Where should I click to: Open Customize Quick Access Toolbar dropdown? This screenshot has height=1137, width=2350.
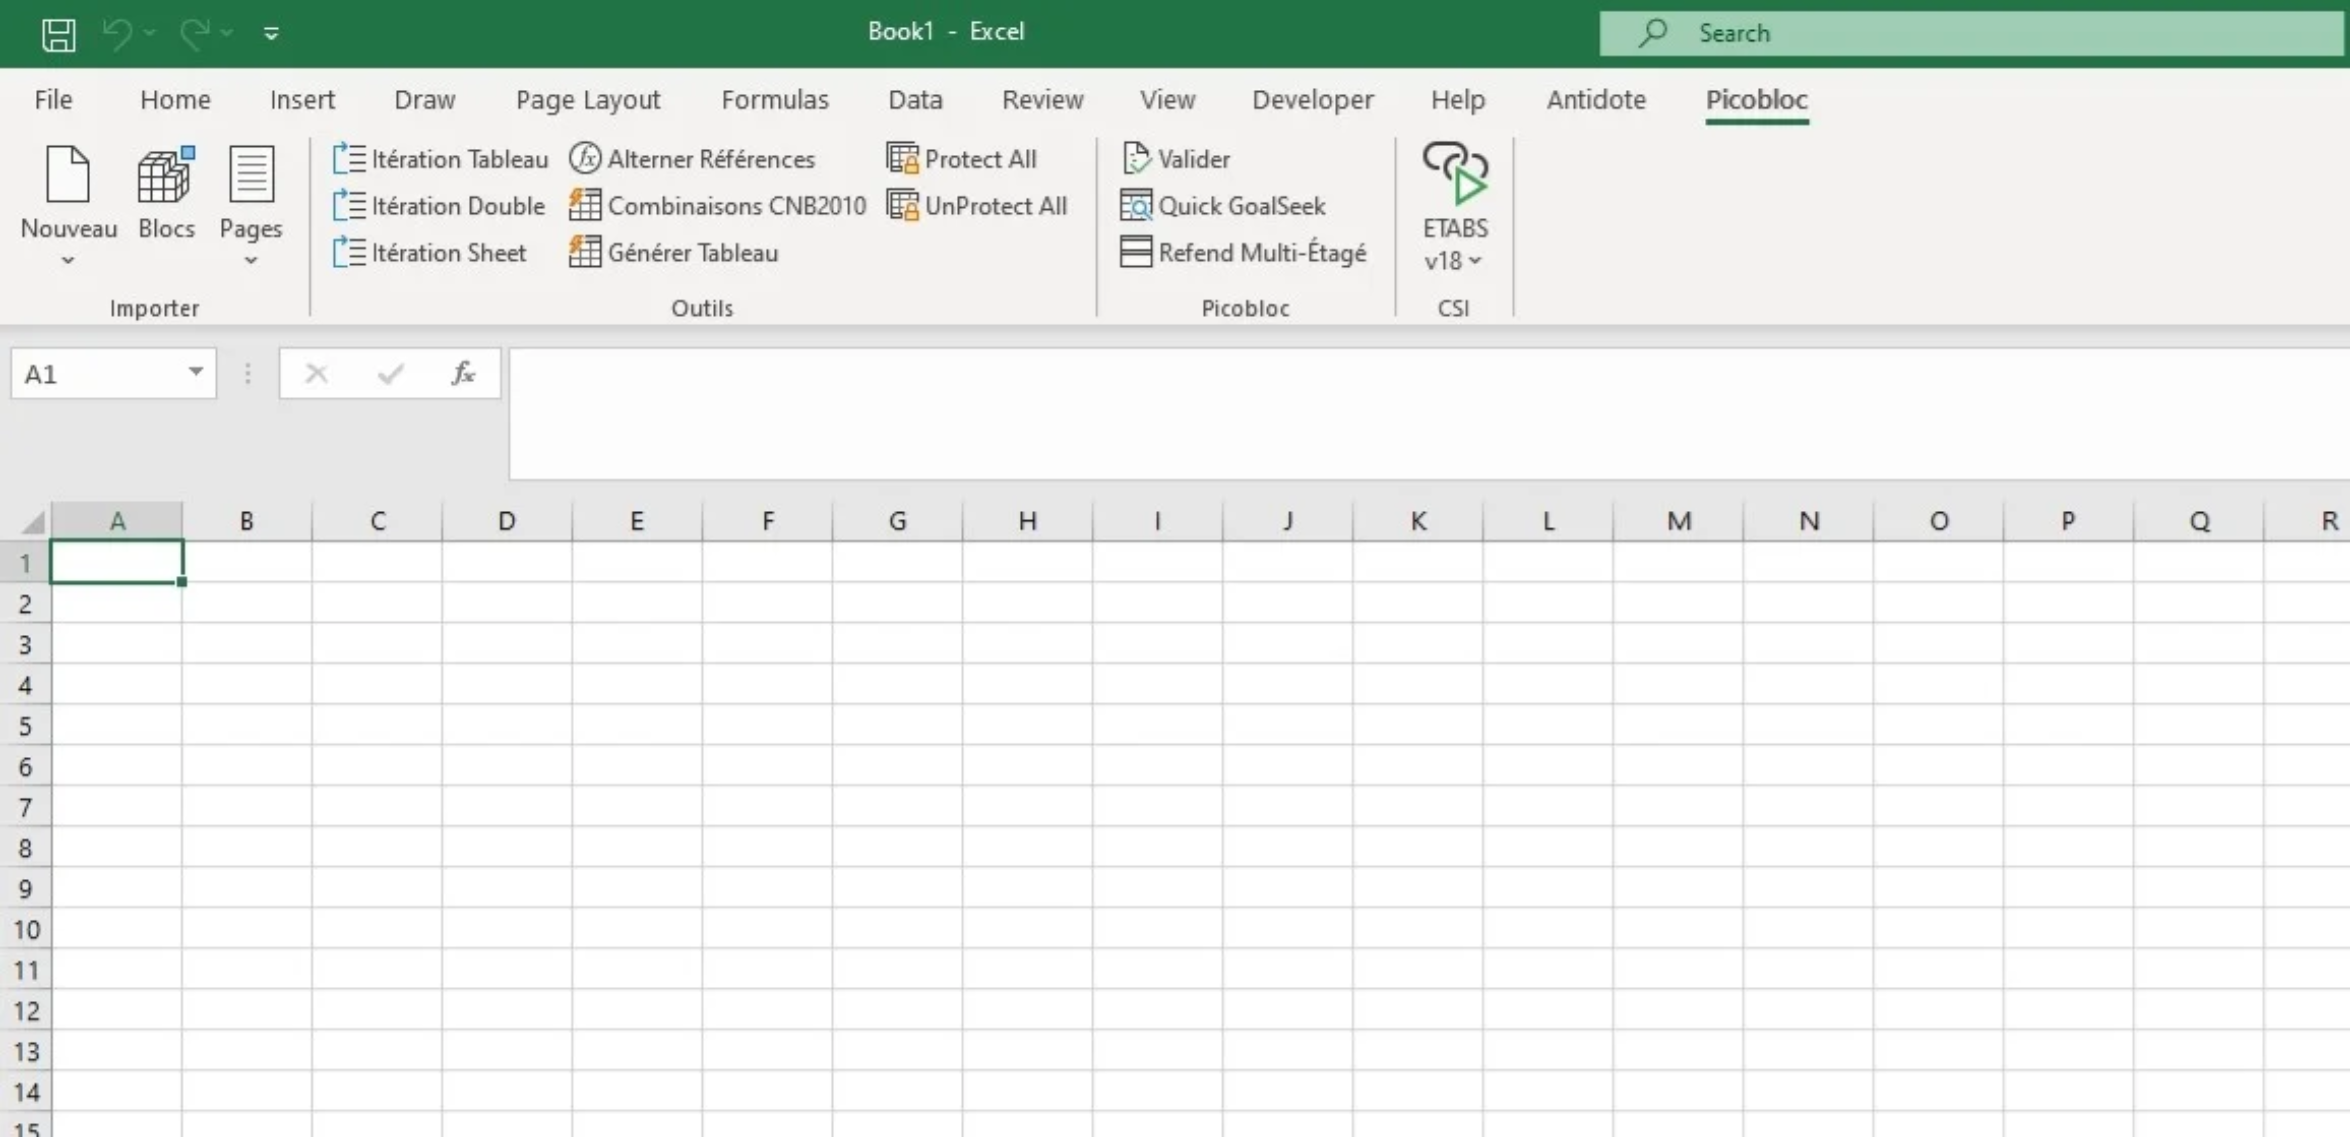coord(271,34)
